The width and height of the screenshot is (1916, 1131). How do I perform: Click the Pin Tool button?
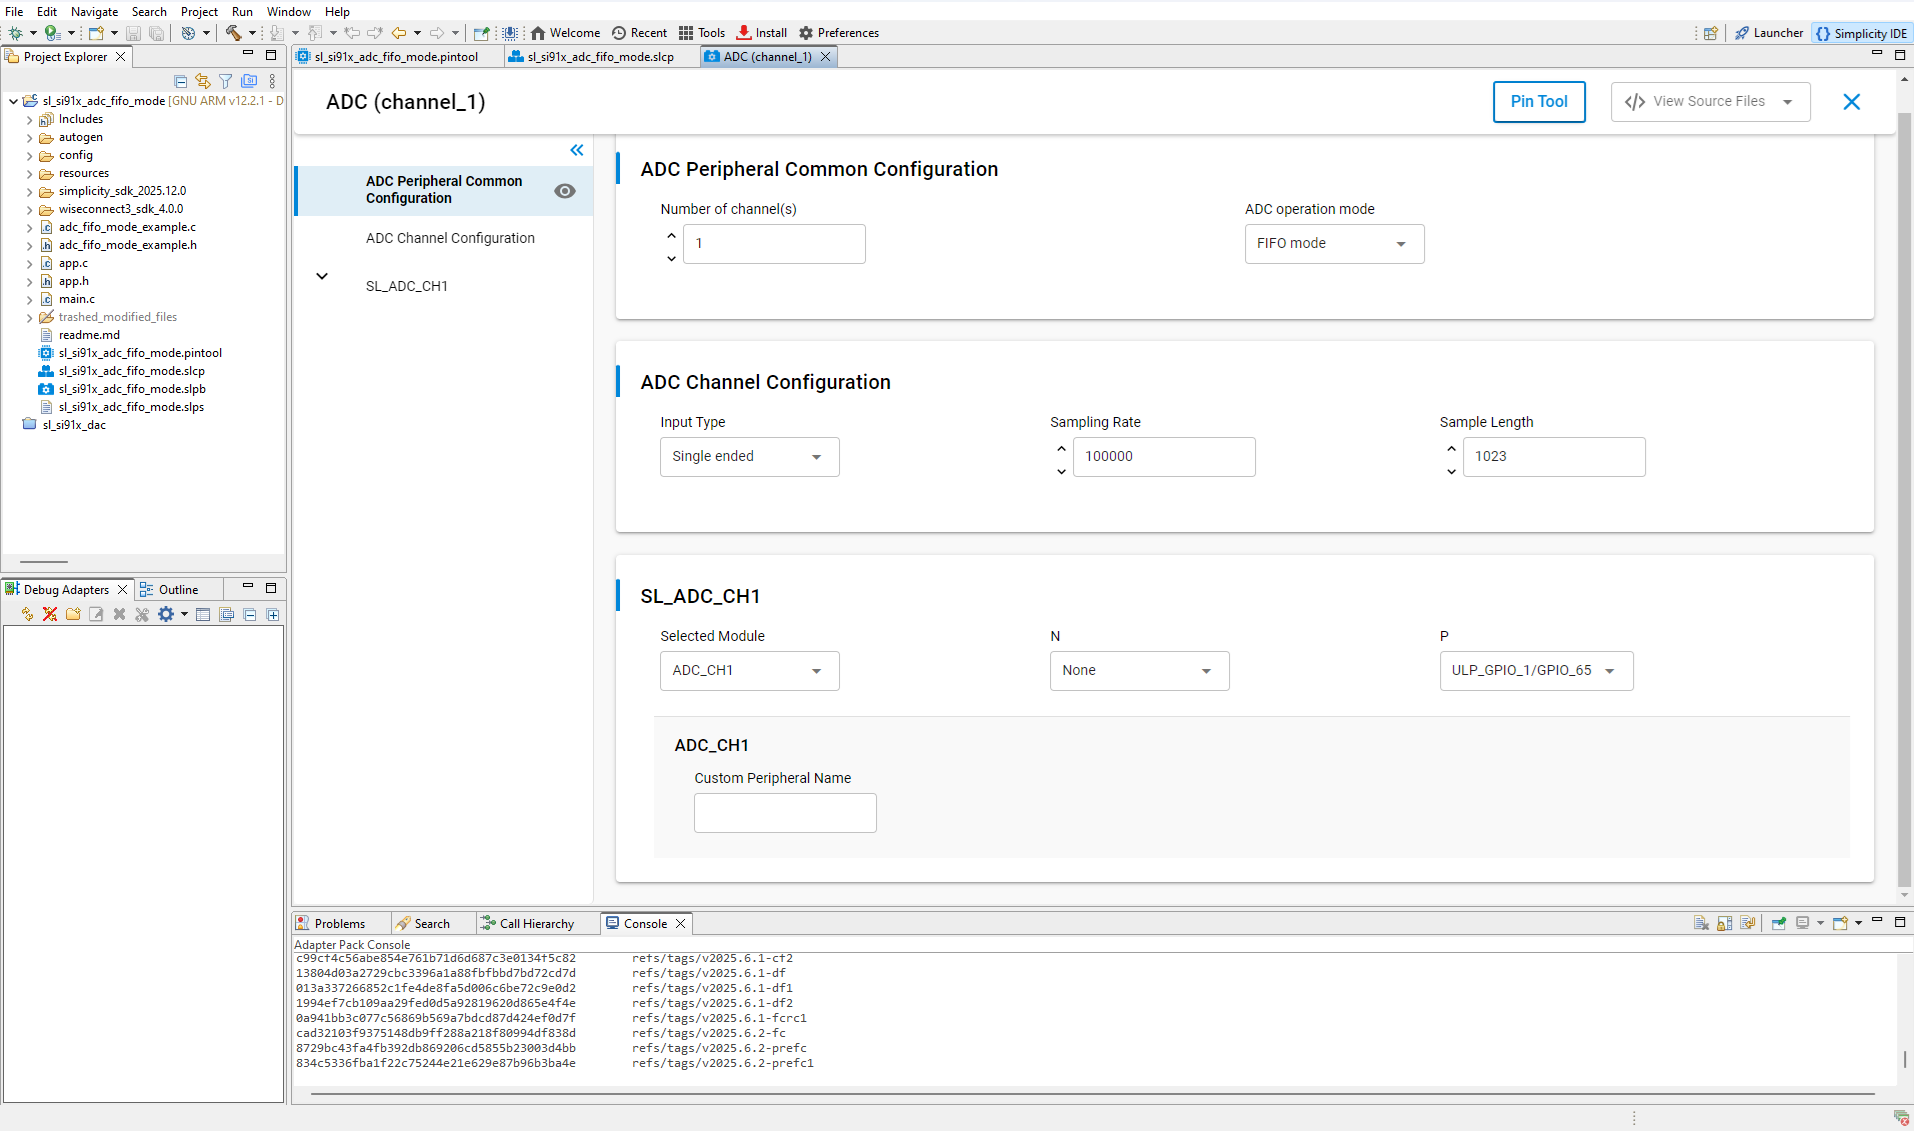pyautogui.click(x=1538, y=102)
